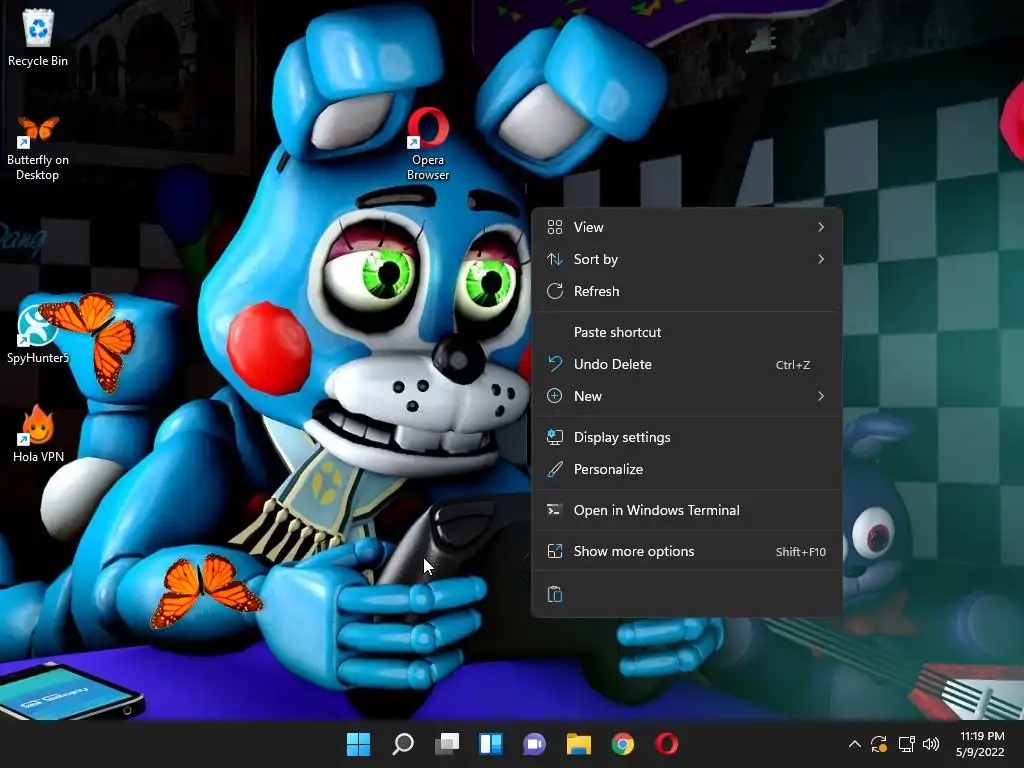Choose Personalize in the context menu
The height and width of the screenshot is (768, 1024).
(687, 470)
